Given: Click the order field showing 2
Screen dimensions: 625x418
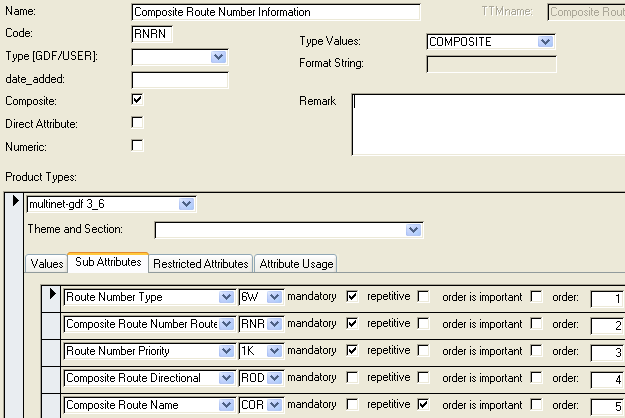Looking at the screenshot, I should tap(607, 326).
